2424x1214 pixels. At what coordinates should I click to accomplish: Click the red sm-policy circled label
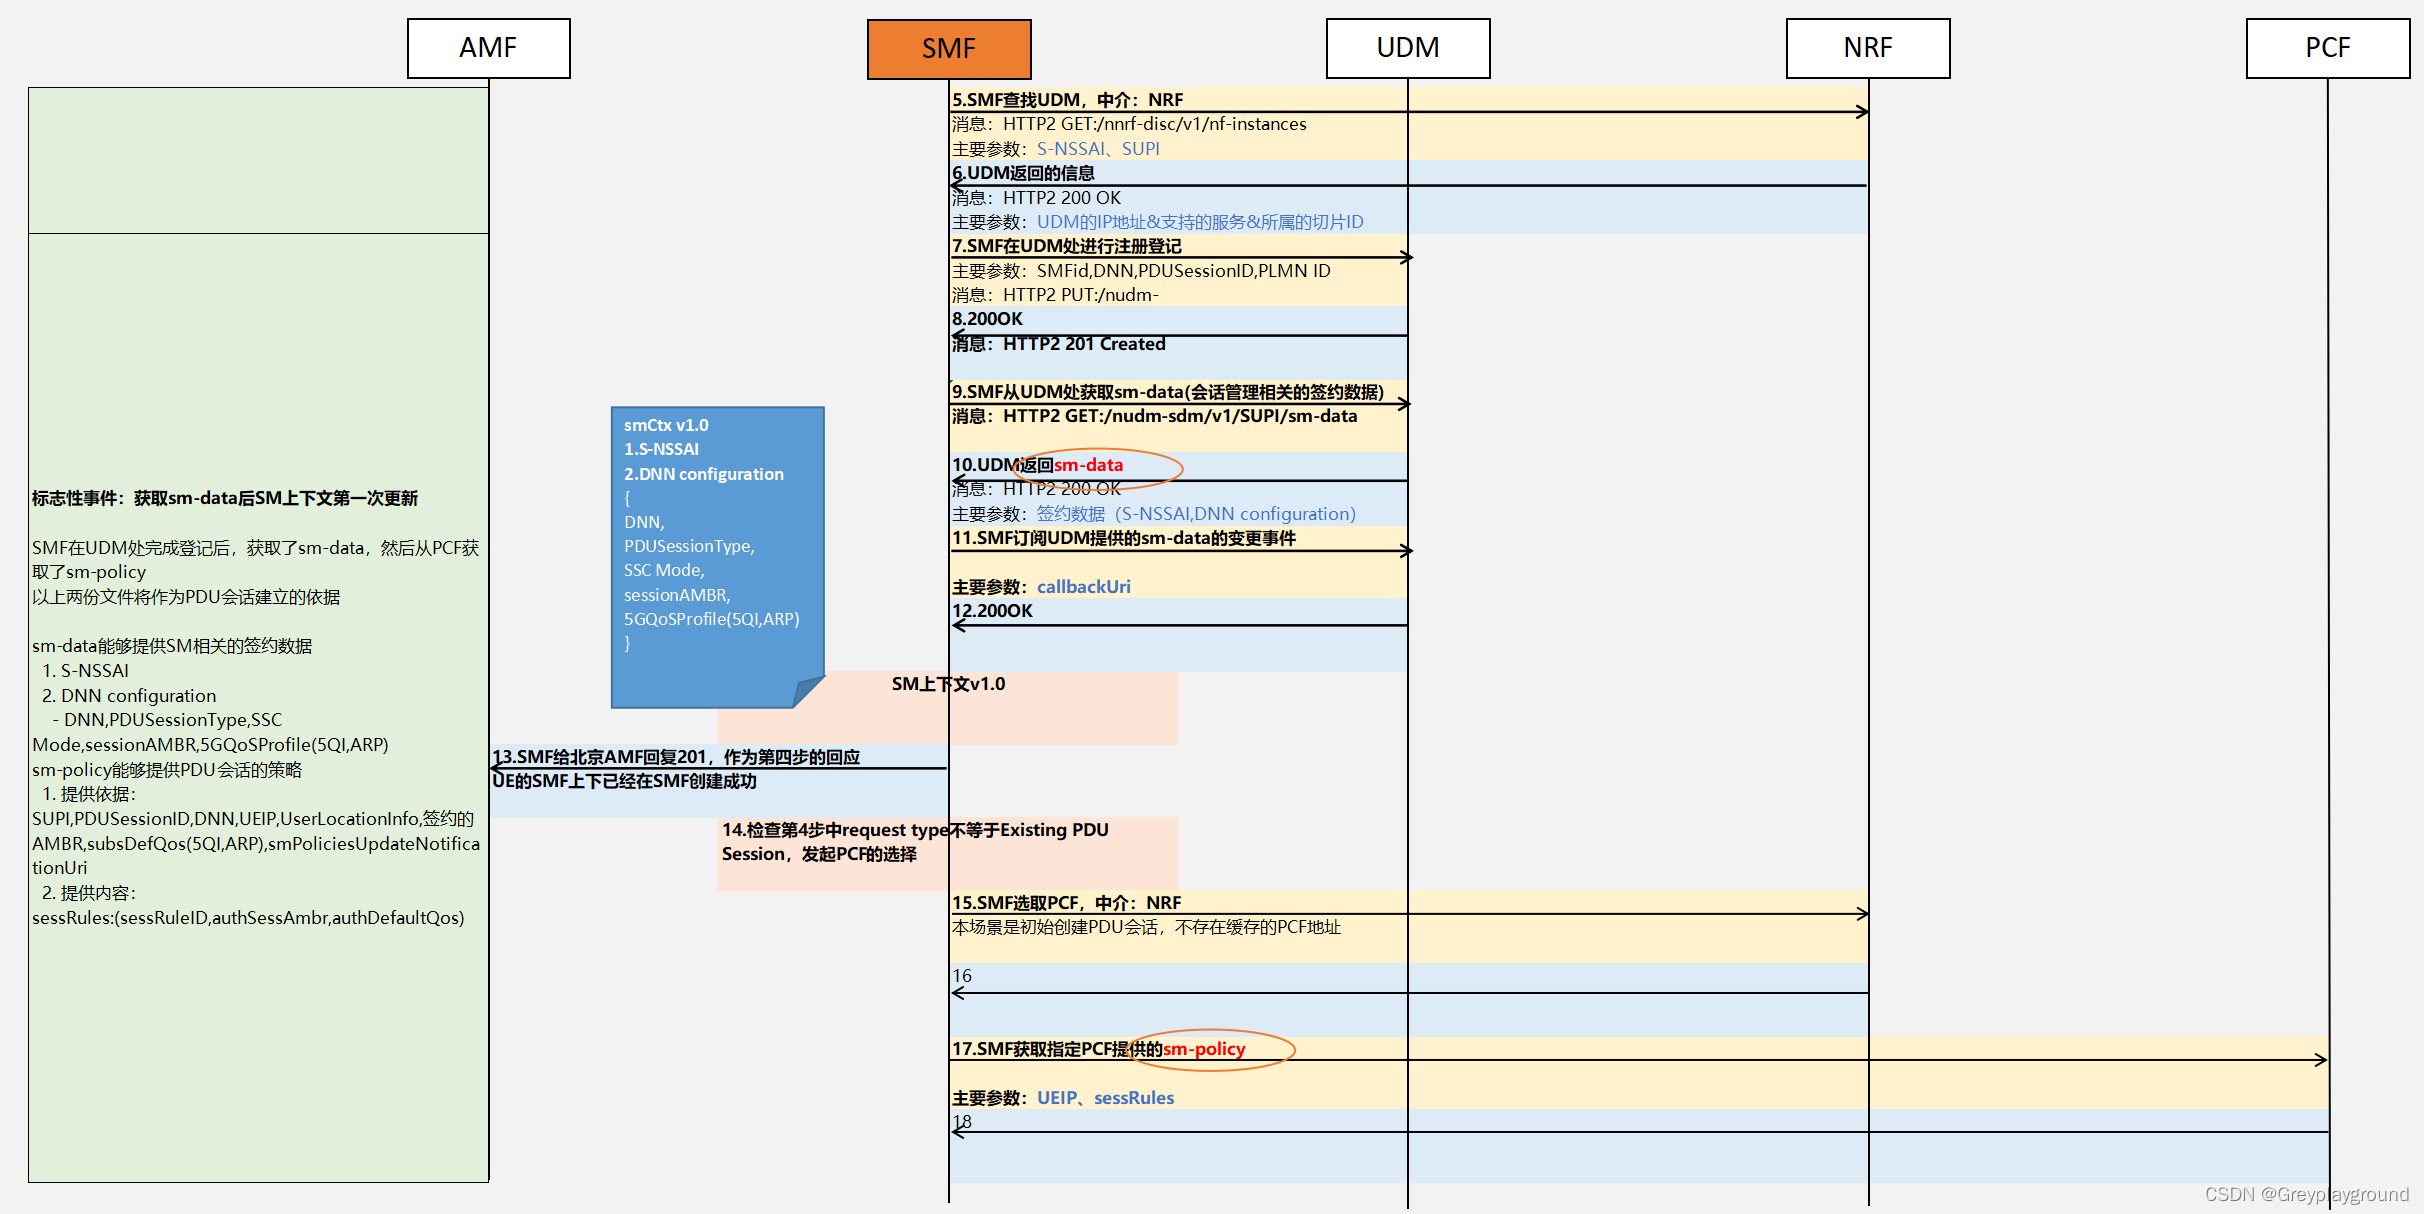1204,1049
